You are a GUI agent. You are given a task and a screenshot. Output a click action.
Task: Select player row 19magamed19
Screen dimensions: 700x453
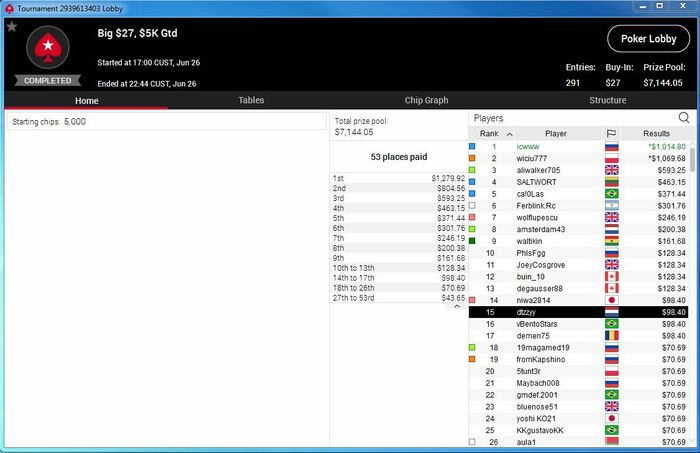pyautogui.click(x=578, y=348)
